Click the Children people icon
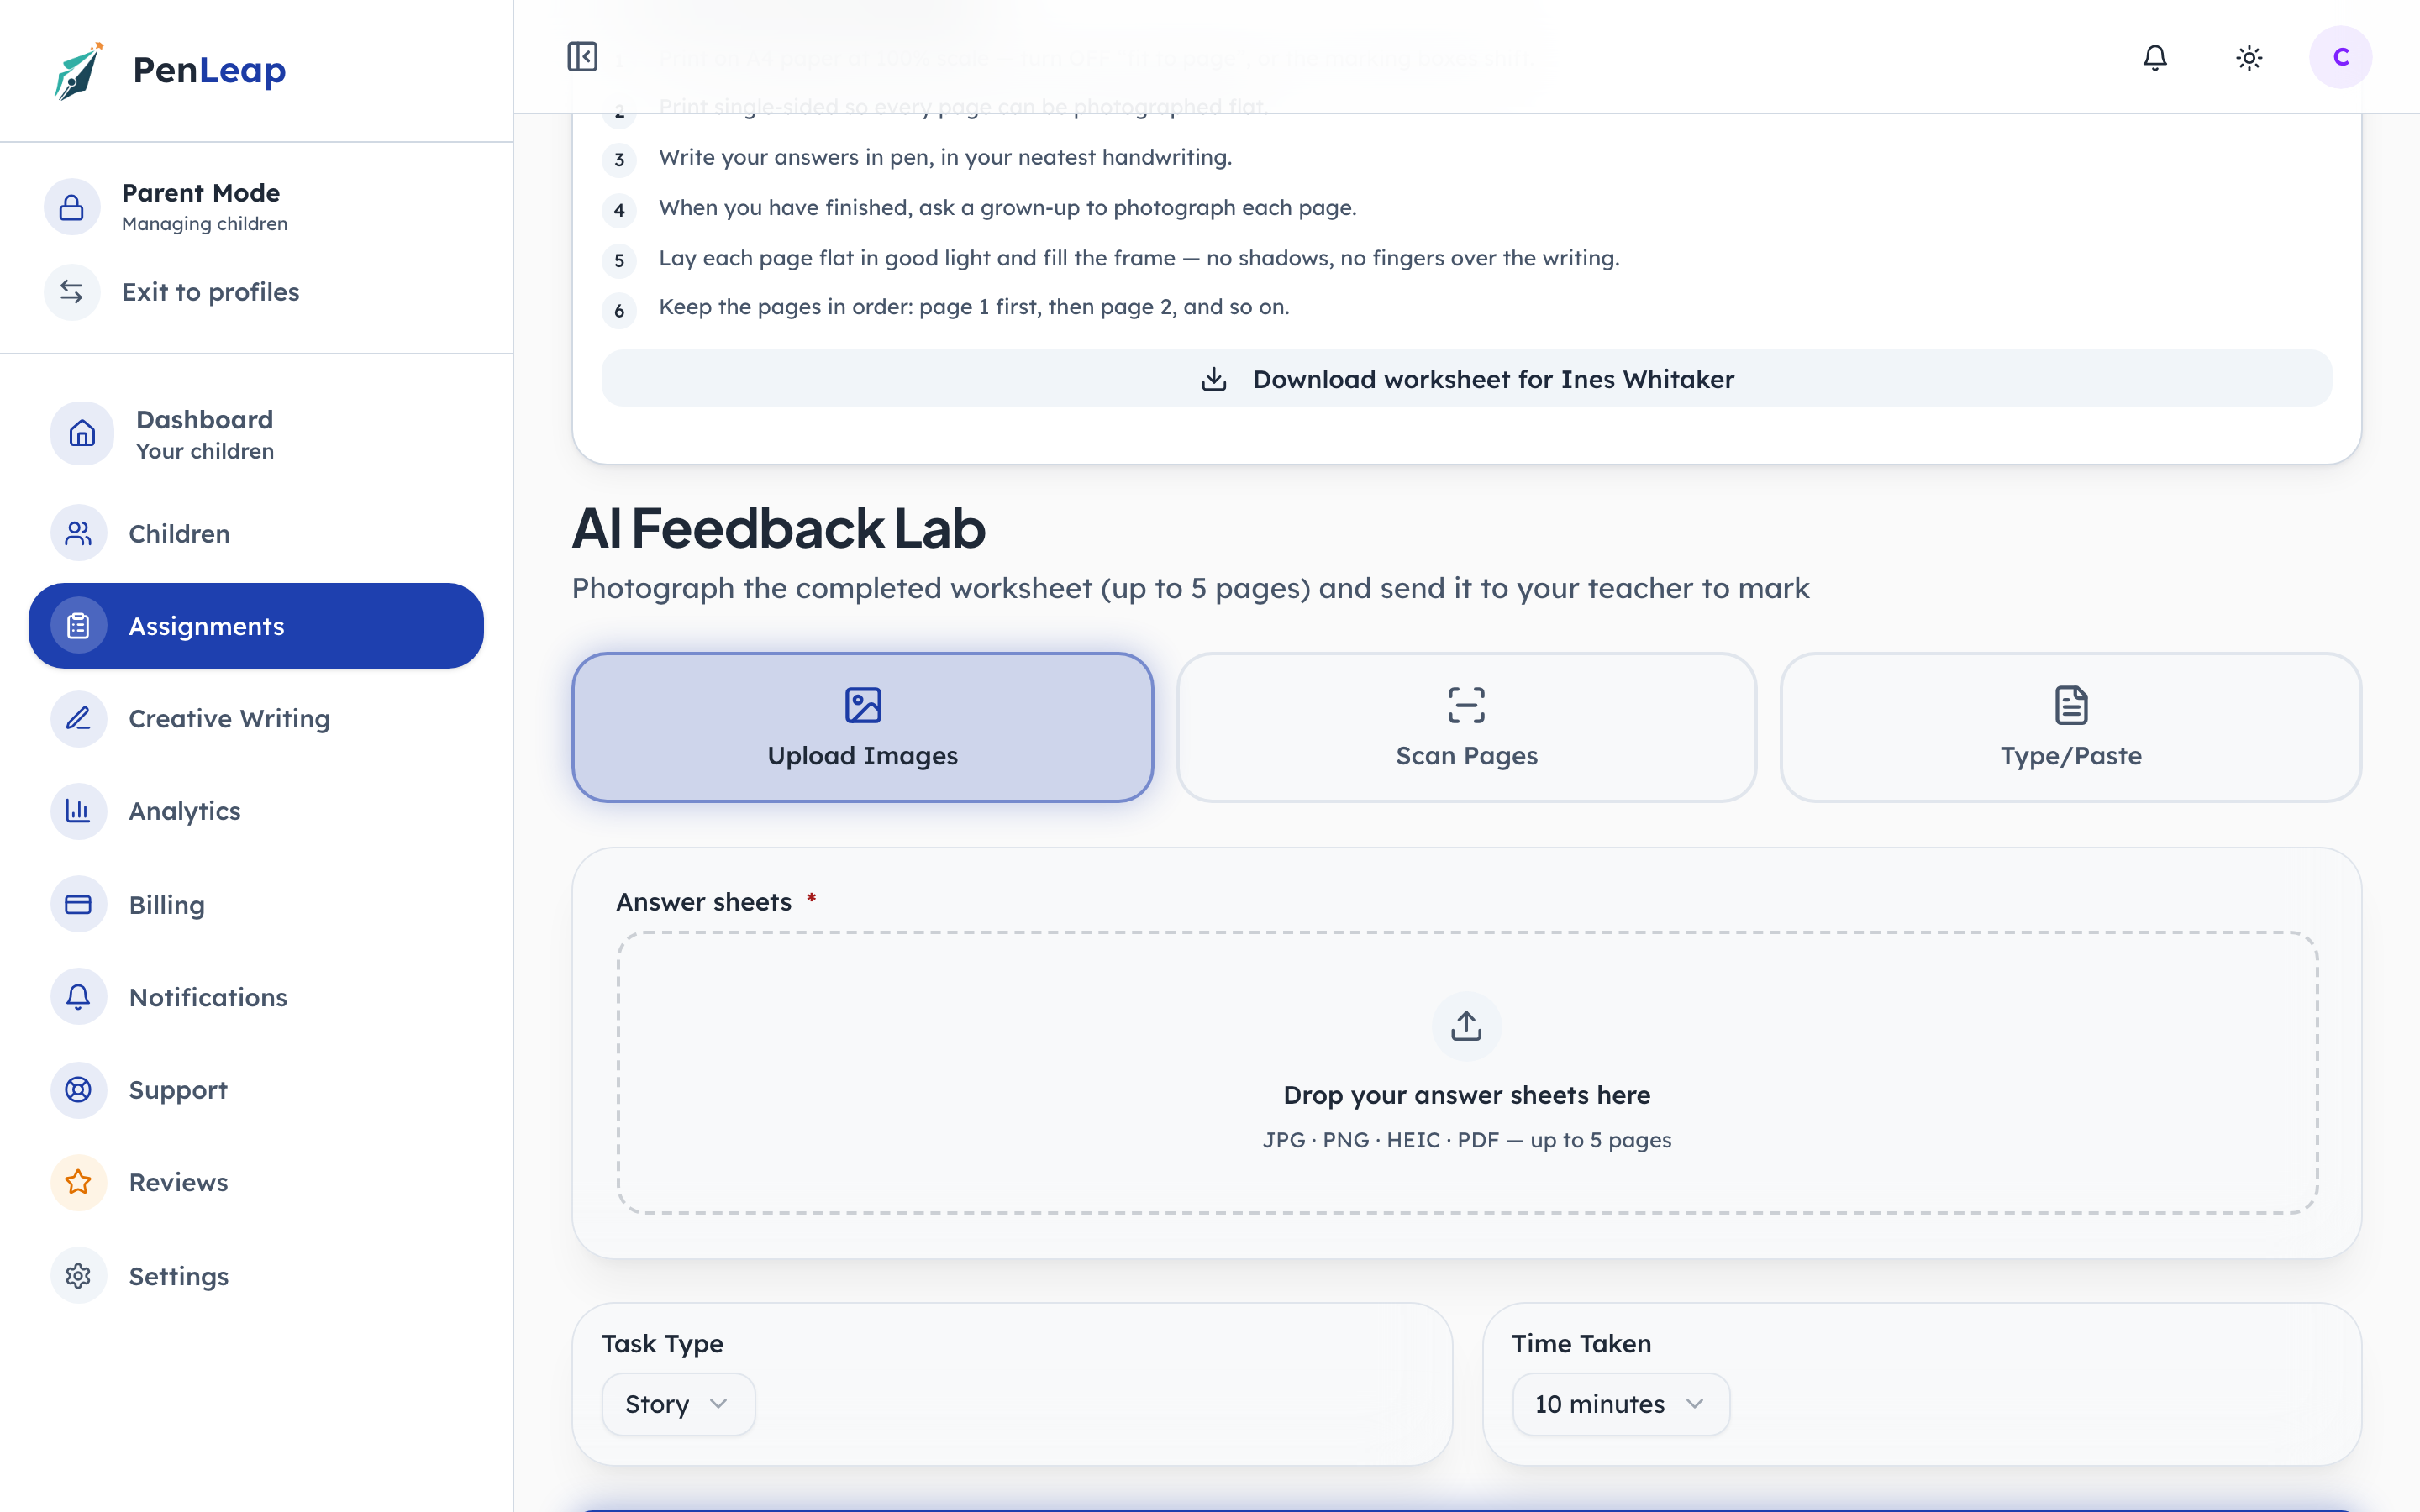This screenshot has height=1512, width=2420. (x=78, y=533)
